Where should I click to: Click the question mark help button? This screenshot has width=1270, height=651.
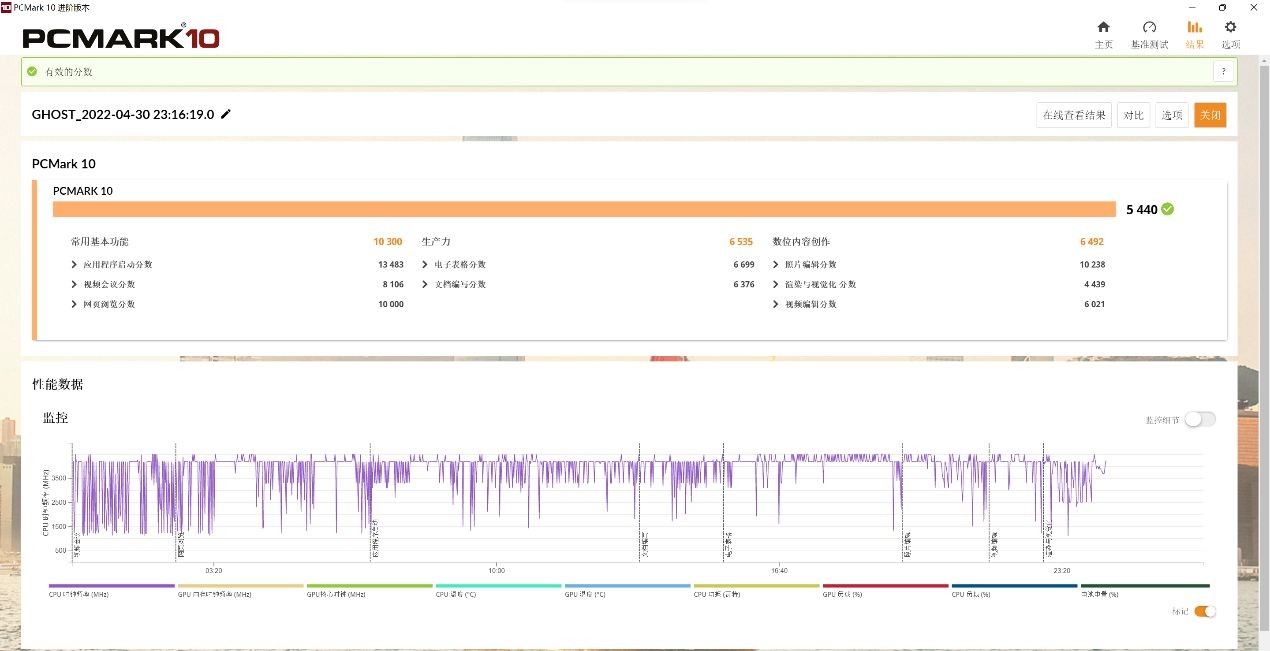tap(1223, 72)
